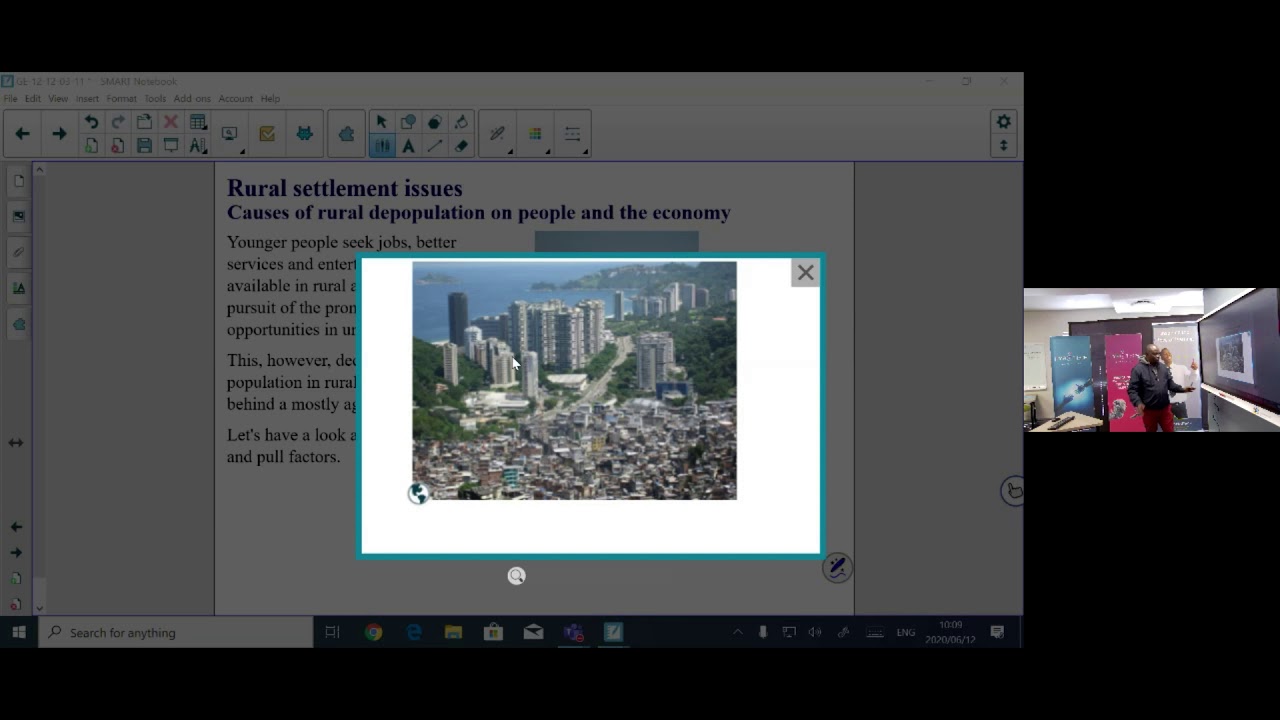1280x720 pixels.
Task: Open the monster game activity icon
Action: tap(304, 134)
